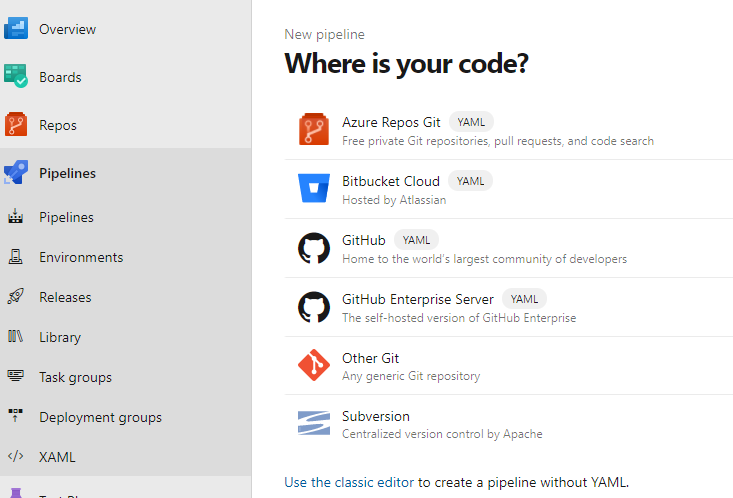Click the YAML badge beside Azure Repos Git
The height and width of the screenshot is (498, 733).
coord(471,122)
